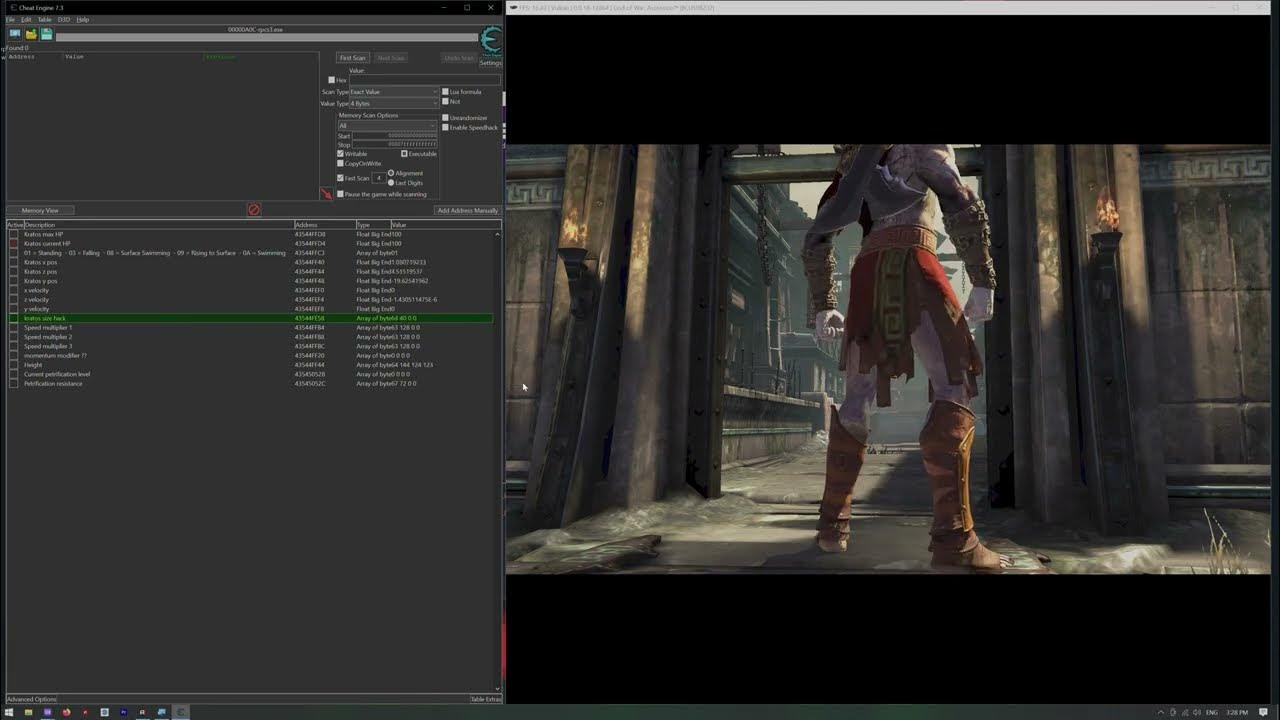Click the open cheat table folder icon

click(31, 34)
